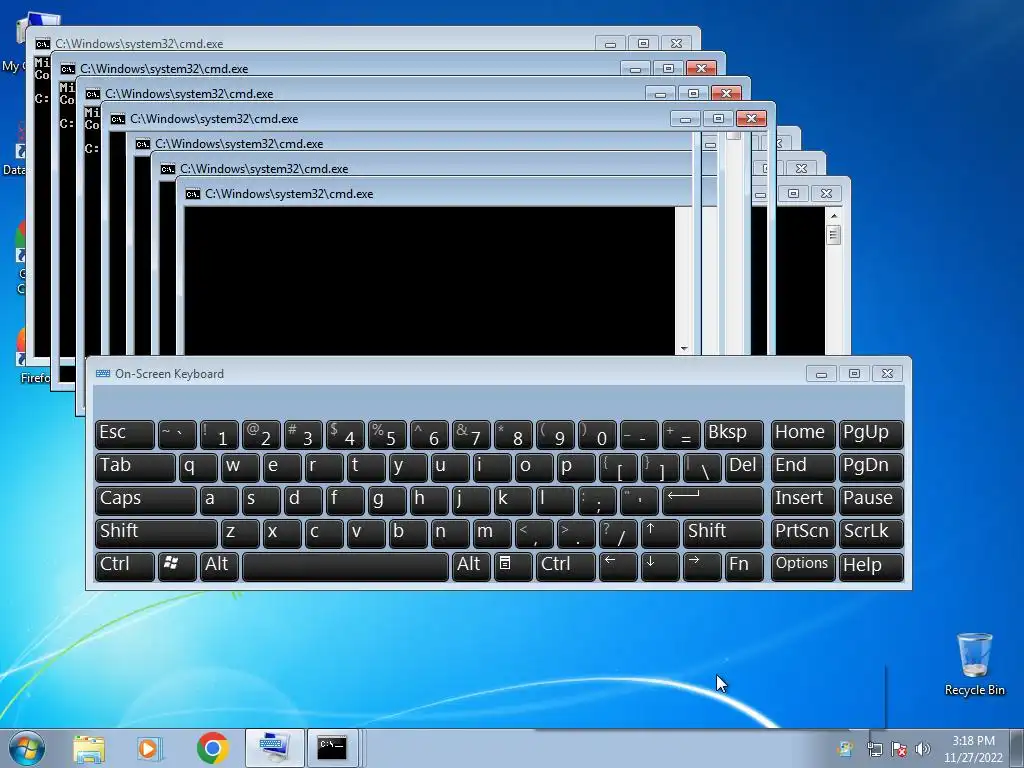Screen dimensions: 1024x768
Task: Toggle the Fn key
Action: (x=744, y=566)
